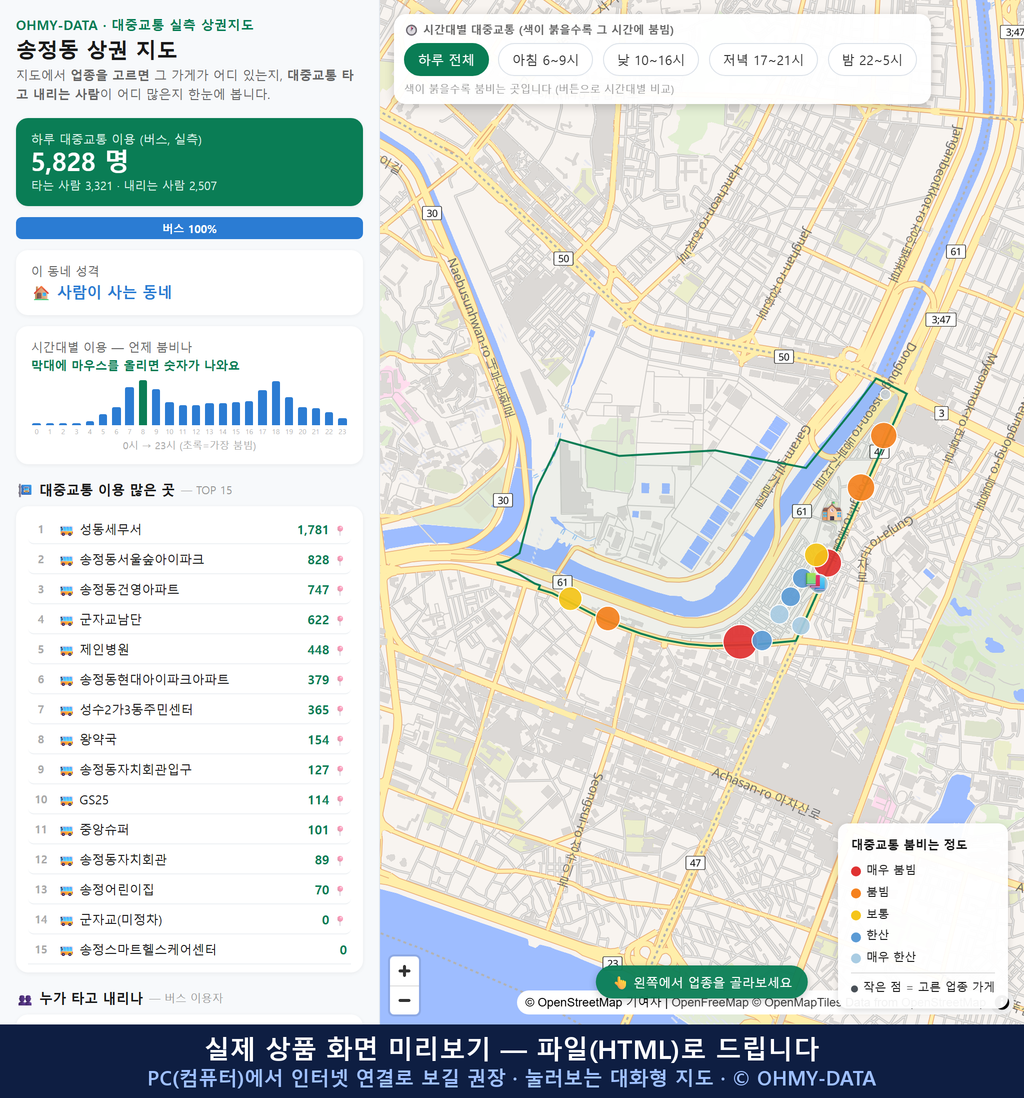Click the pin icon in 제인병원 row
The width and height of the screenshot is (1024, 1098).
340,650
